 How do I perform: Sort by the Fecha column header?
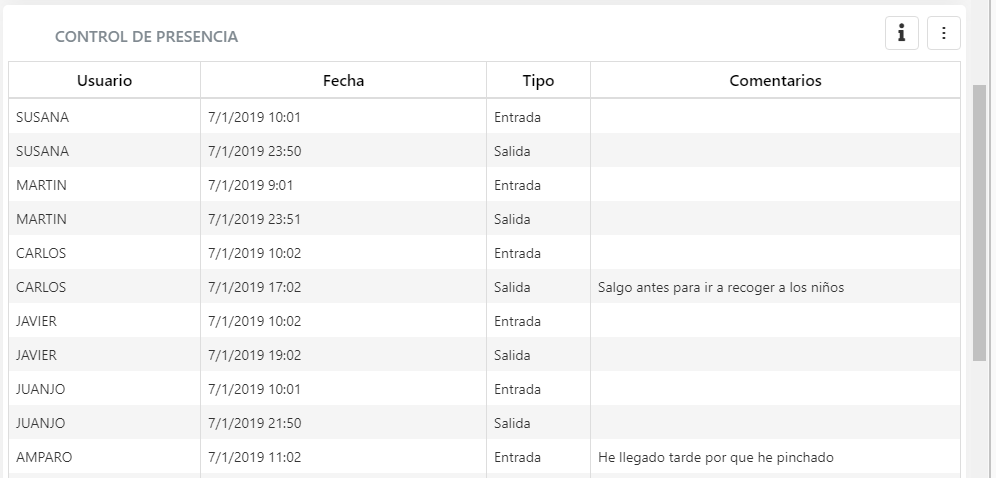coord(343,81)
